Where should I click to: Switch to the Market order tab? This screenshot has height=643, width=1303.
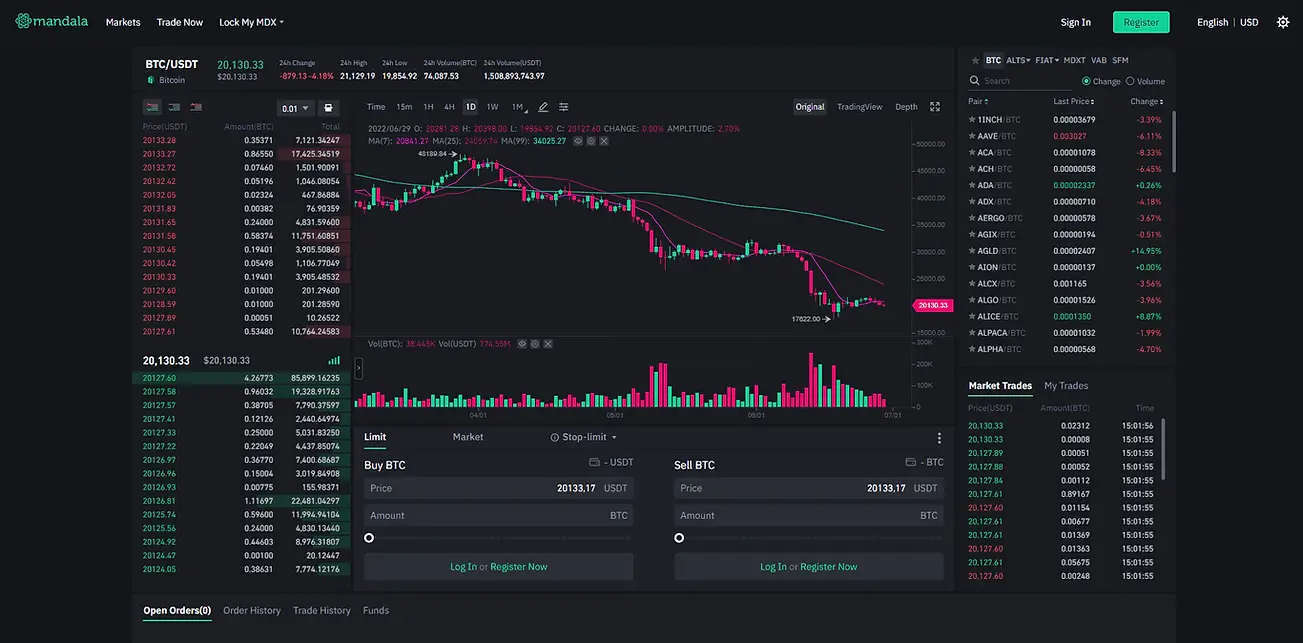coord(467,437)
